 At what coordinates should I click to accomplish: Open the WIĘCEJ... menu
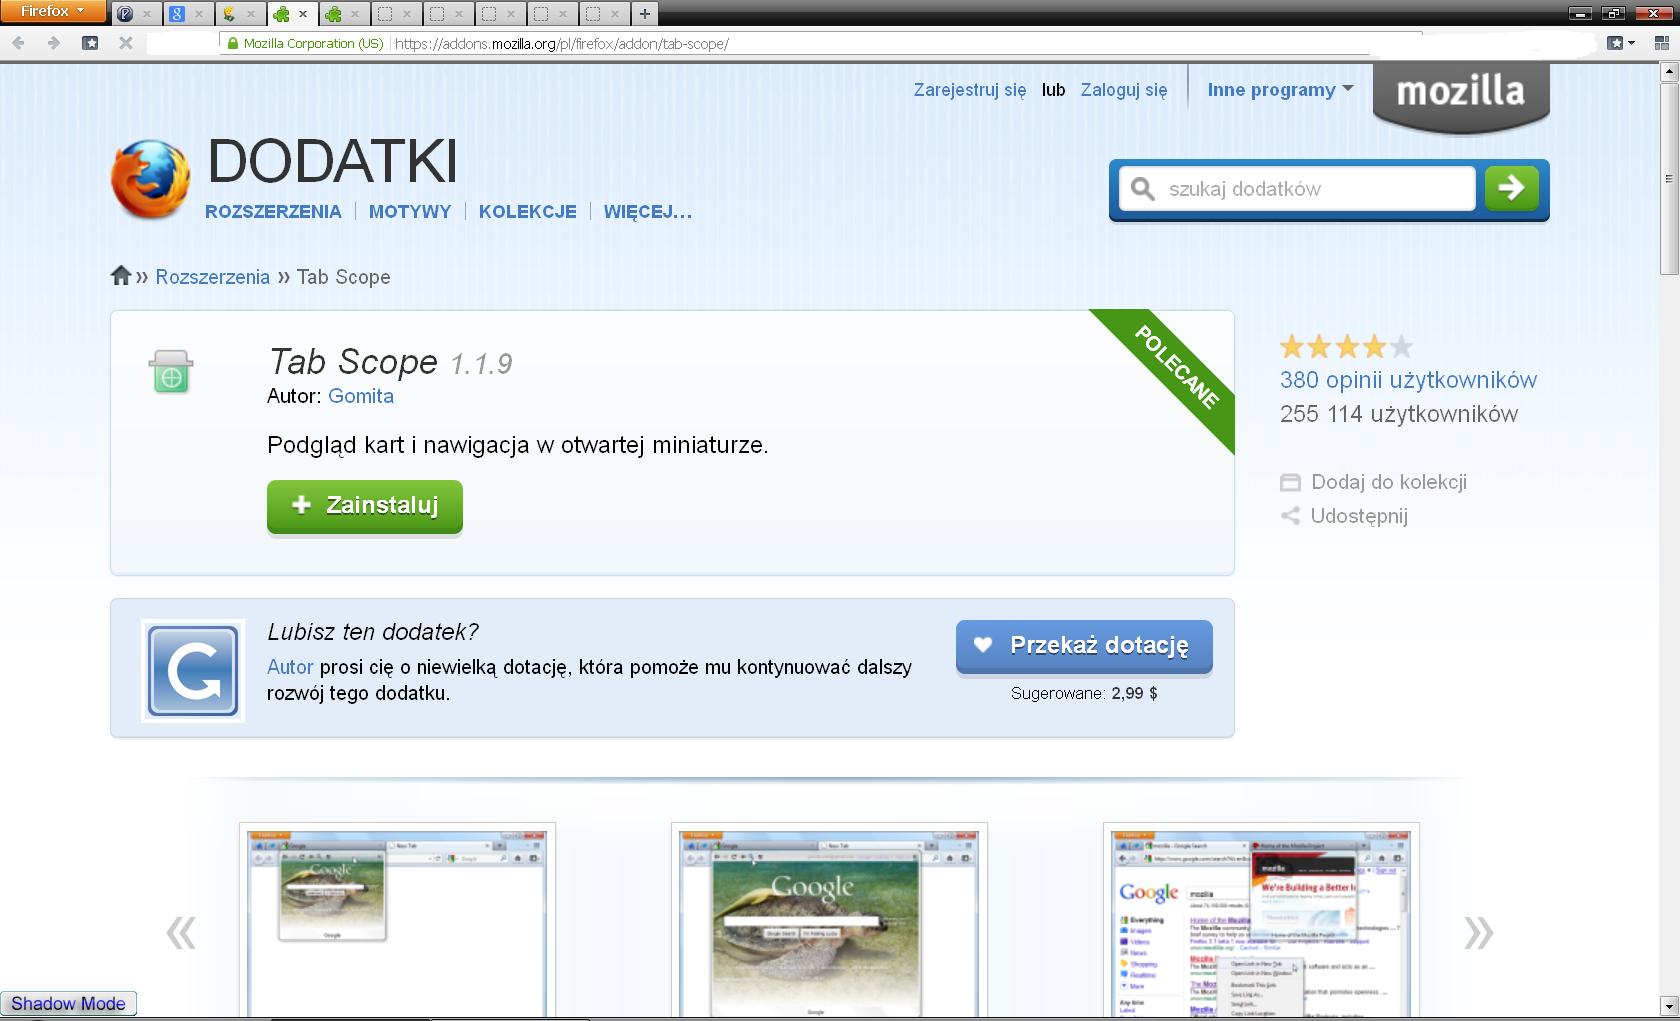(647, 212)
